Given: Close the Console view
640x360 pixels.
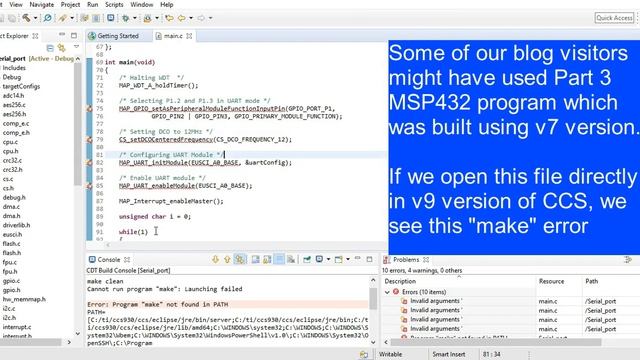Looking at the screenshot, I should [x=127, y=260].
